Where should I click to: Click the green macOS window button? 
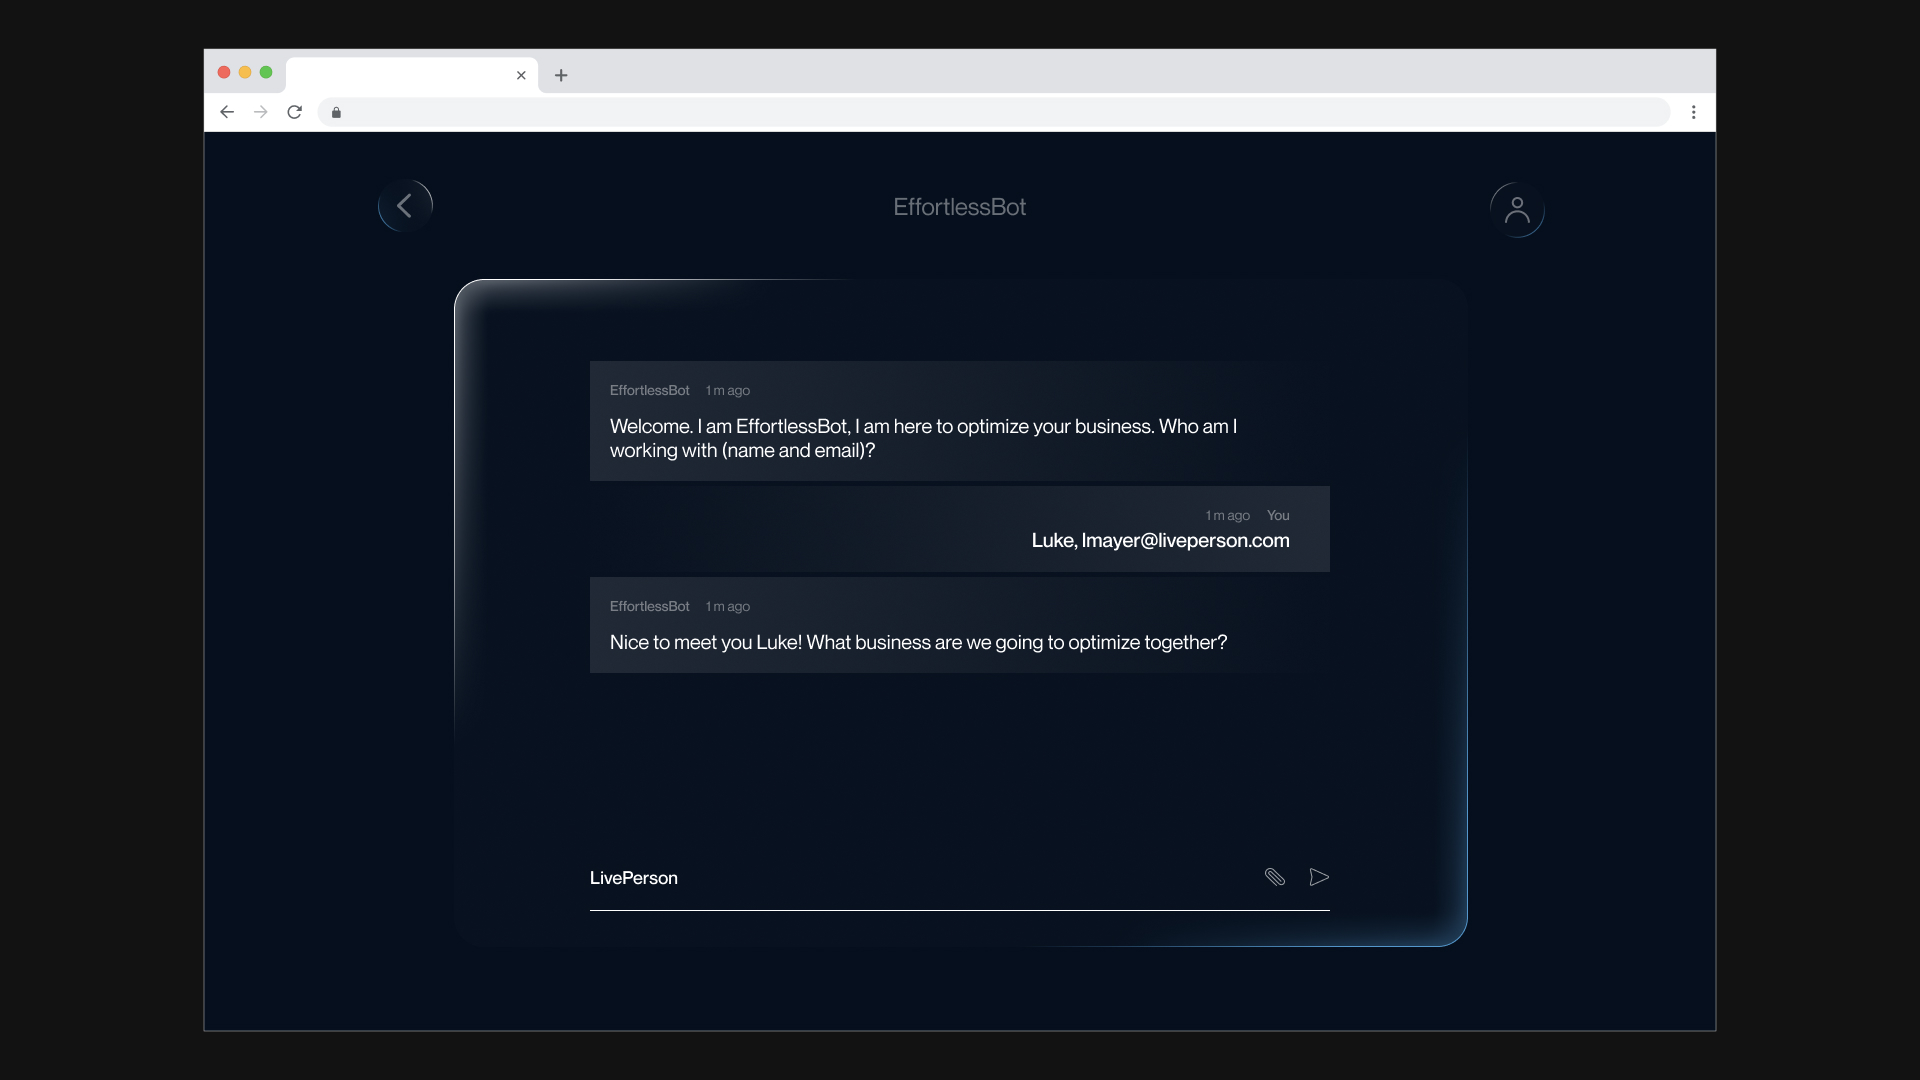pyautogui.click(x=266, y=72)
